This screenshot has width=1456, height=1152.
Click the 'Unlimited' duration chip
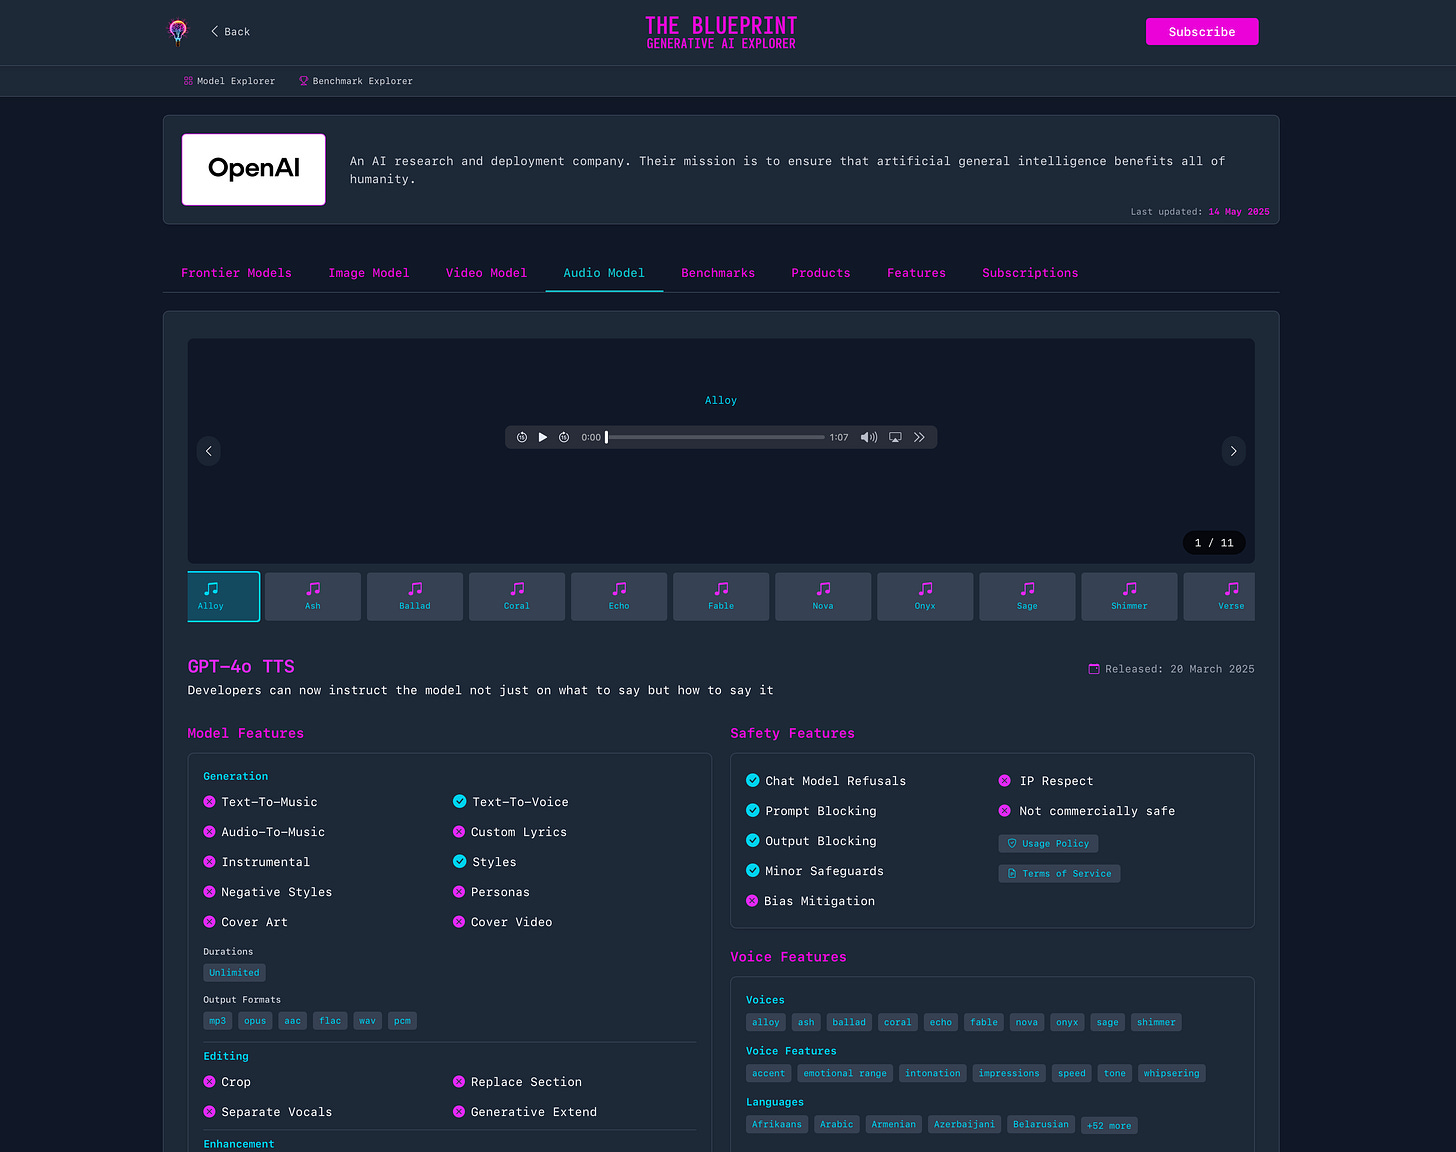click(234, 973)
